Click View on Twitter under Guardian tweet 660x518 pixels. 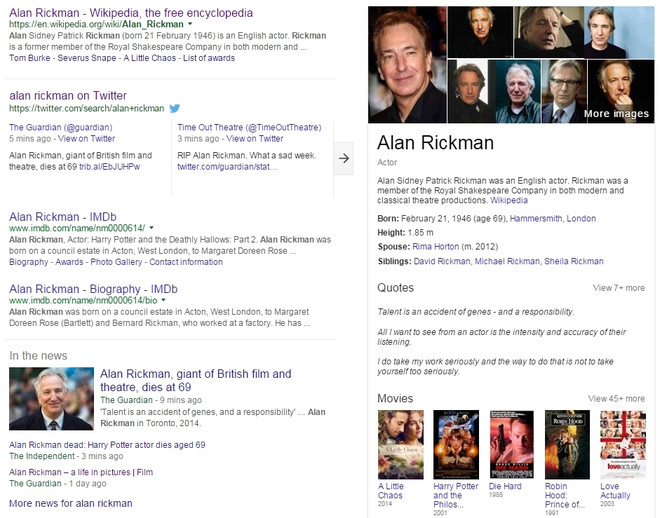86,138
